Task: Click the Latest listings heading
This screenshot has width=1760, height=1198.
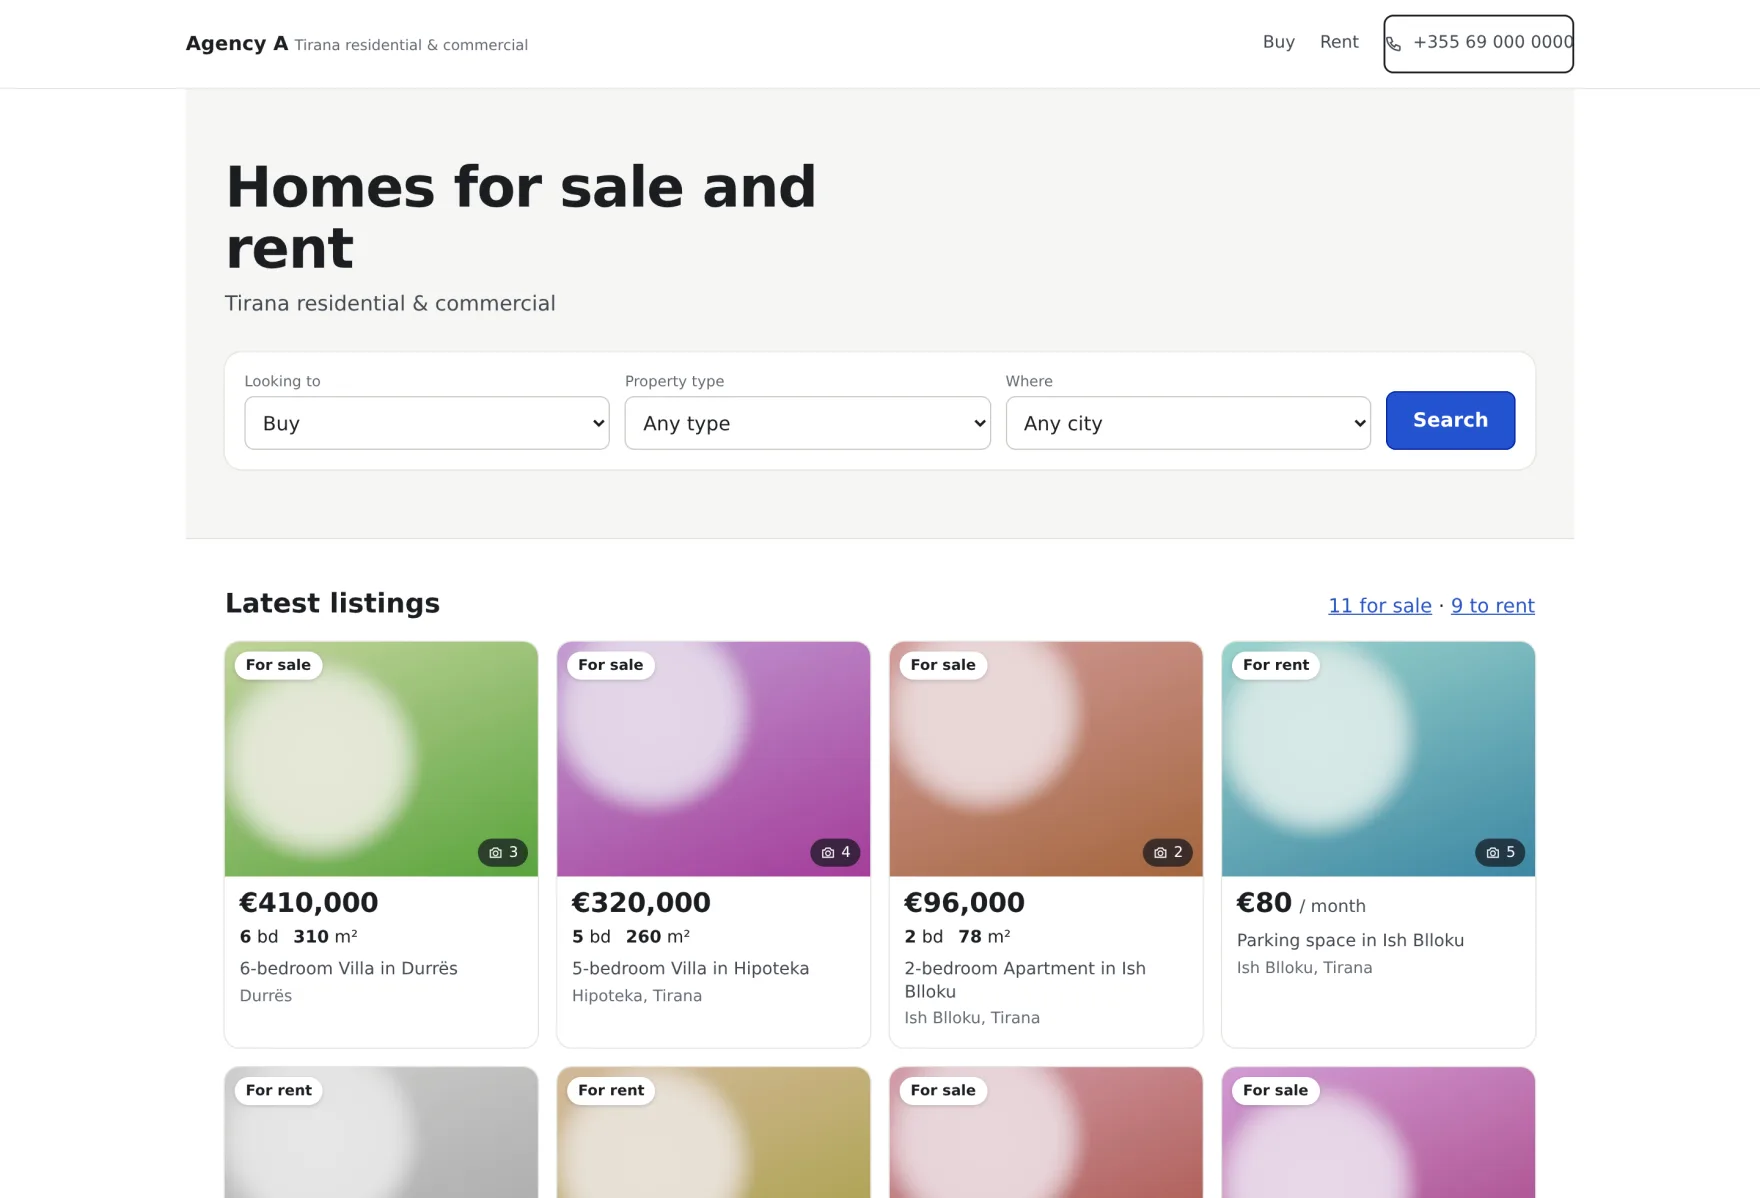Action: click(333, 603)
